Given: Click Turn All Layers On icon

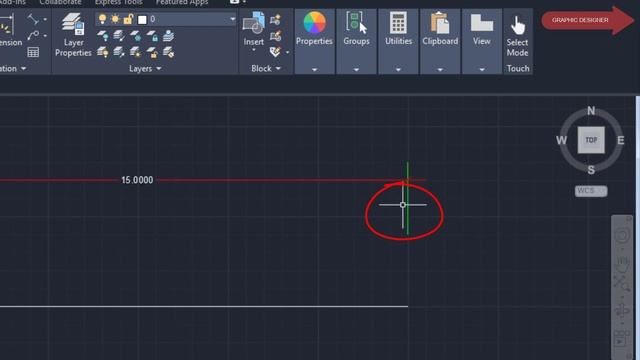Looking at the screenshot, I should click(x=102, y=52).
